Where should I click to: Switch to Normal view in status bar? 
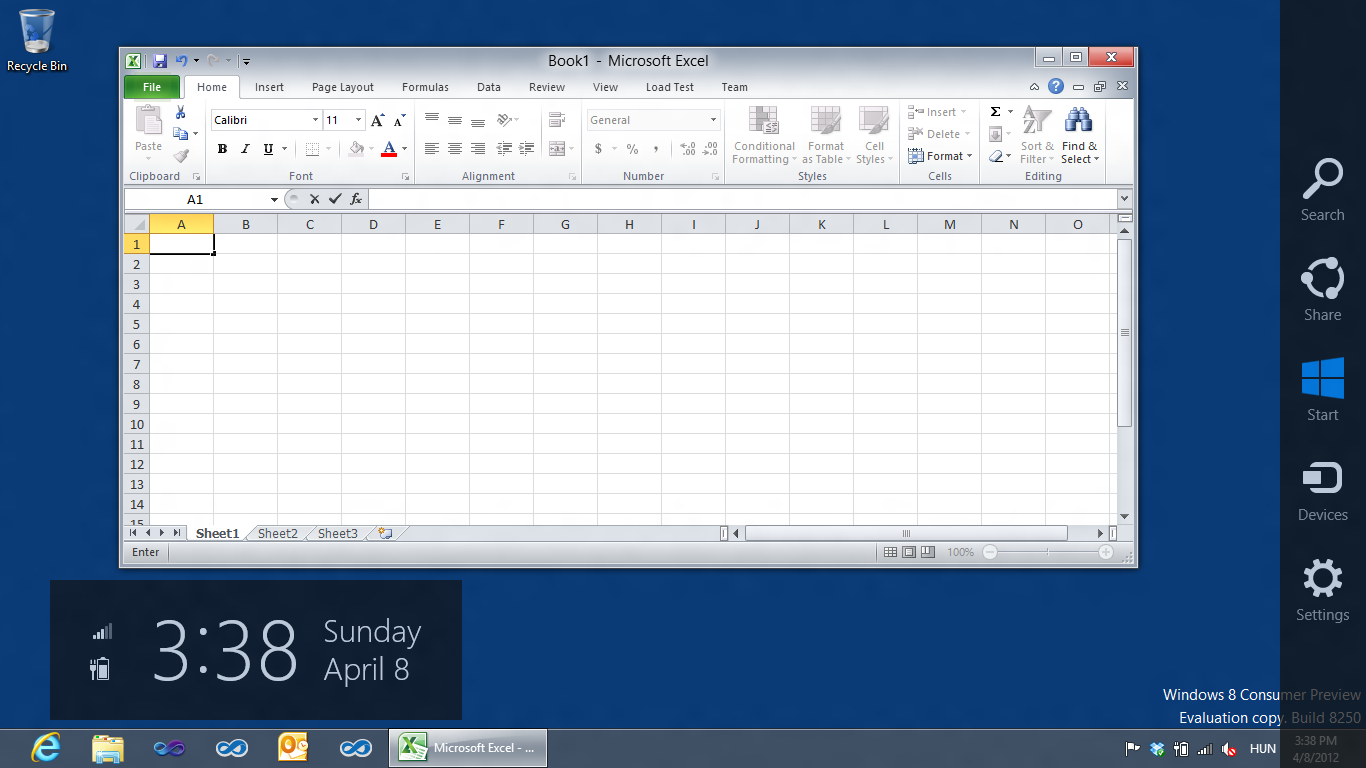890,552
